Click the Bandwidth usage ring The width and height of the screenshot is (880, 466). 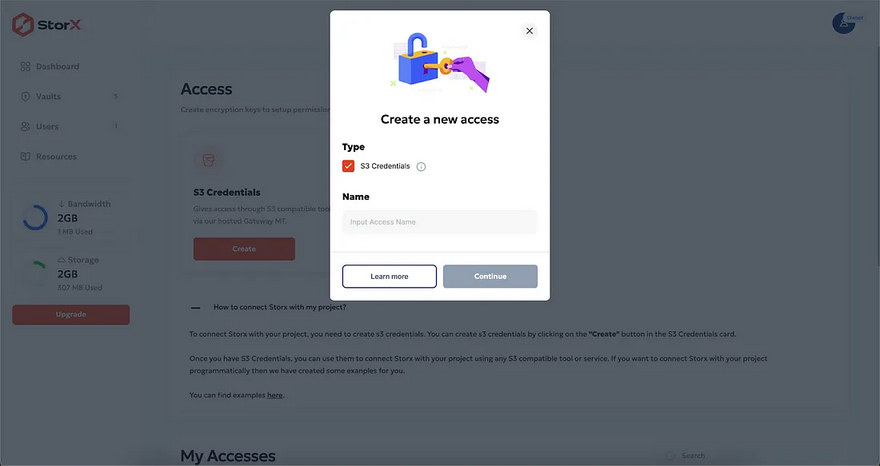(x=34, y=217)
